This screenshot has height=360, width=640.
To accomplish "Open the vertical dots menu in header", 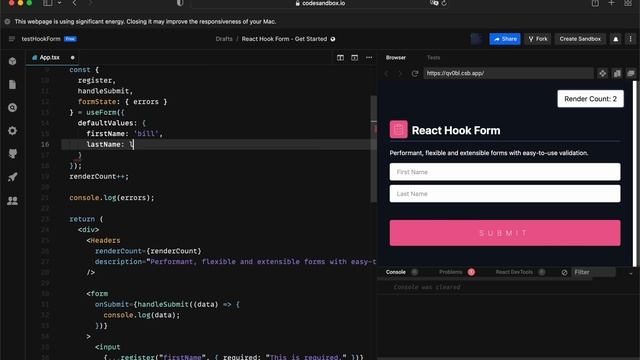I will coord(631,39).
